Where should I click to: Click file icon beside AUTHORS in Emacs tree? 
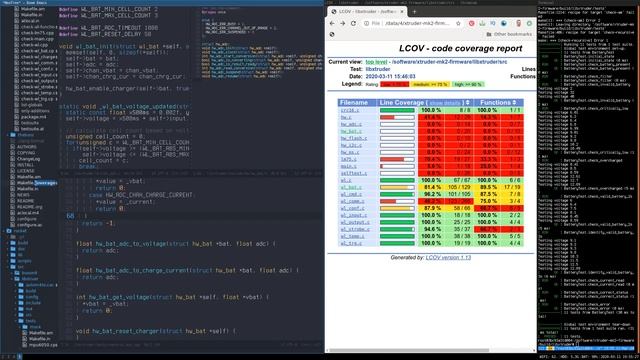click(12, 147)
